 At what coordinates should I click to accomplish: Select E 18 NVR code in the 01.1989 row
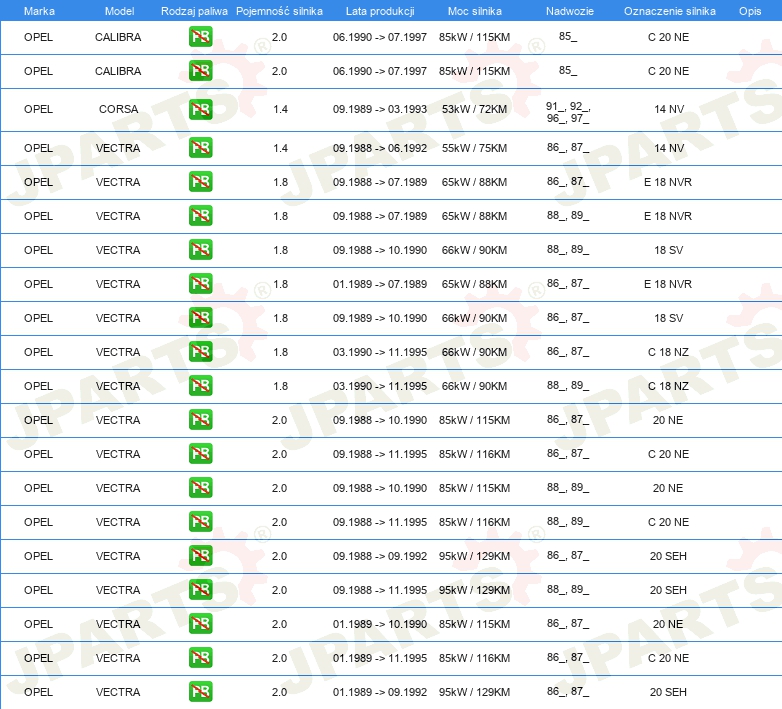pos(668,284)
